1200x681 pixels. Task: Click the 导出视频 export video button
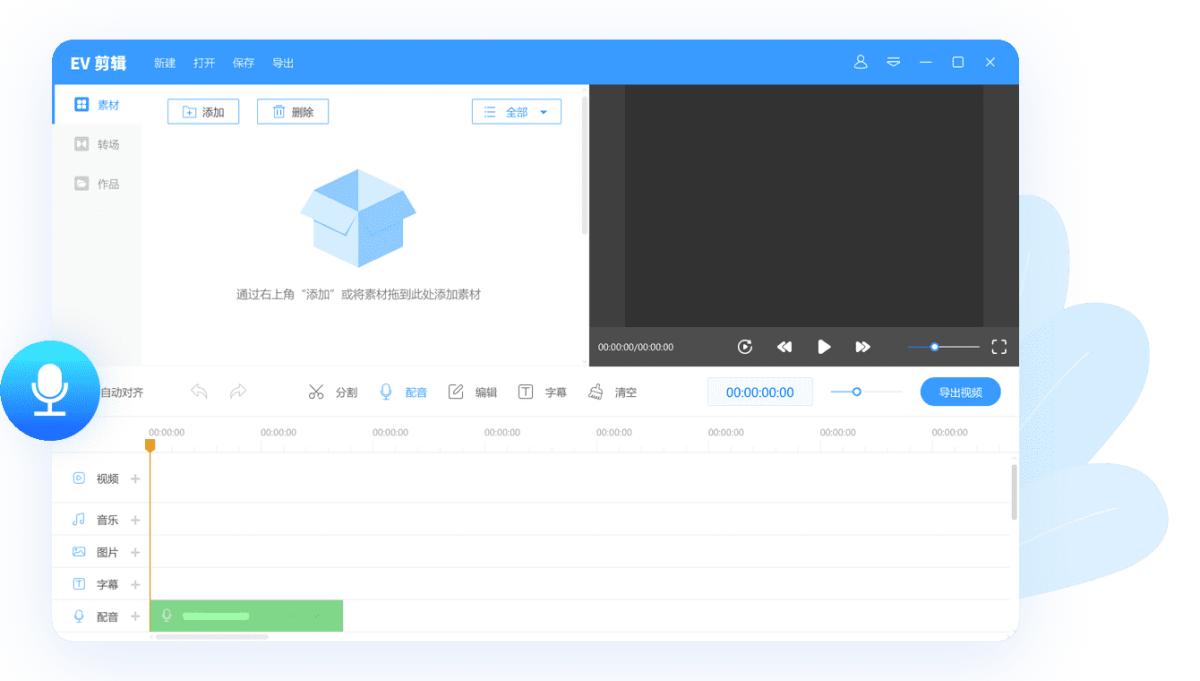pyautogui.click(x=960, y=392)
